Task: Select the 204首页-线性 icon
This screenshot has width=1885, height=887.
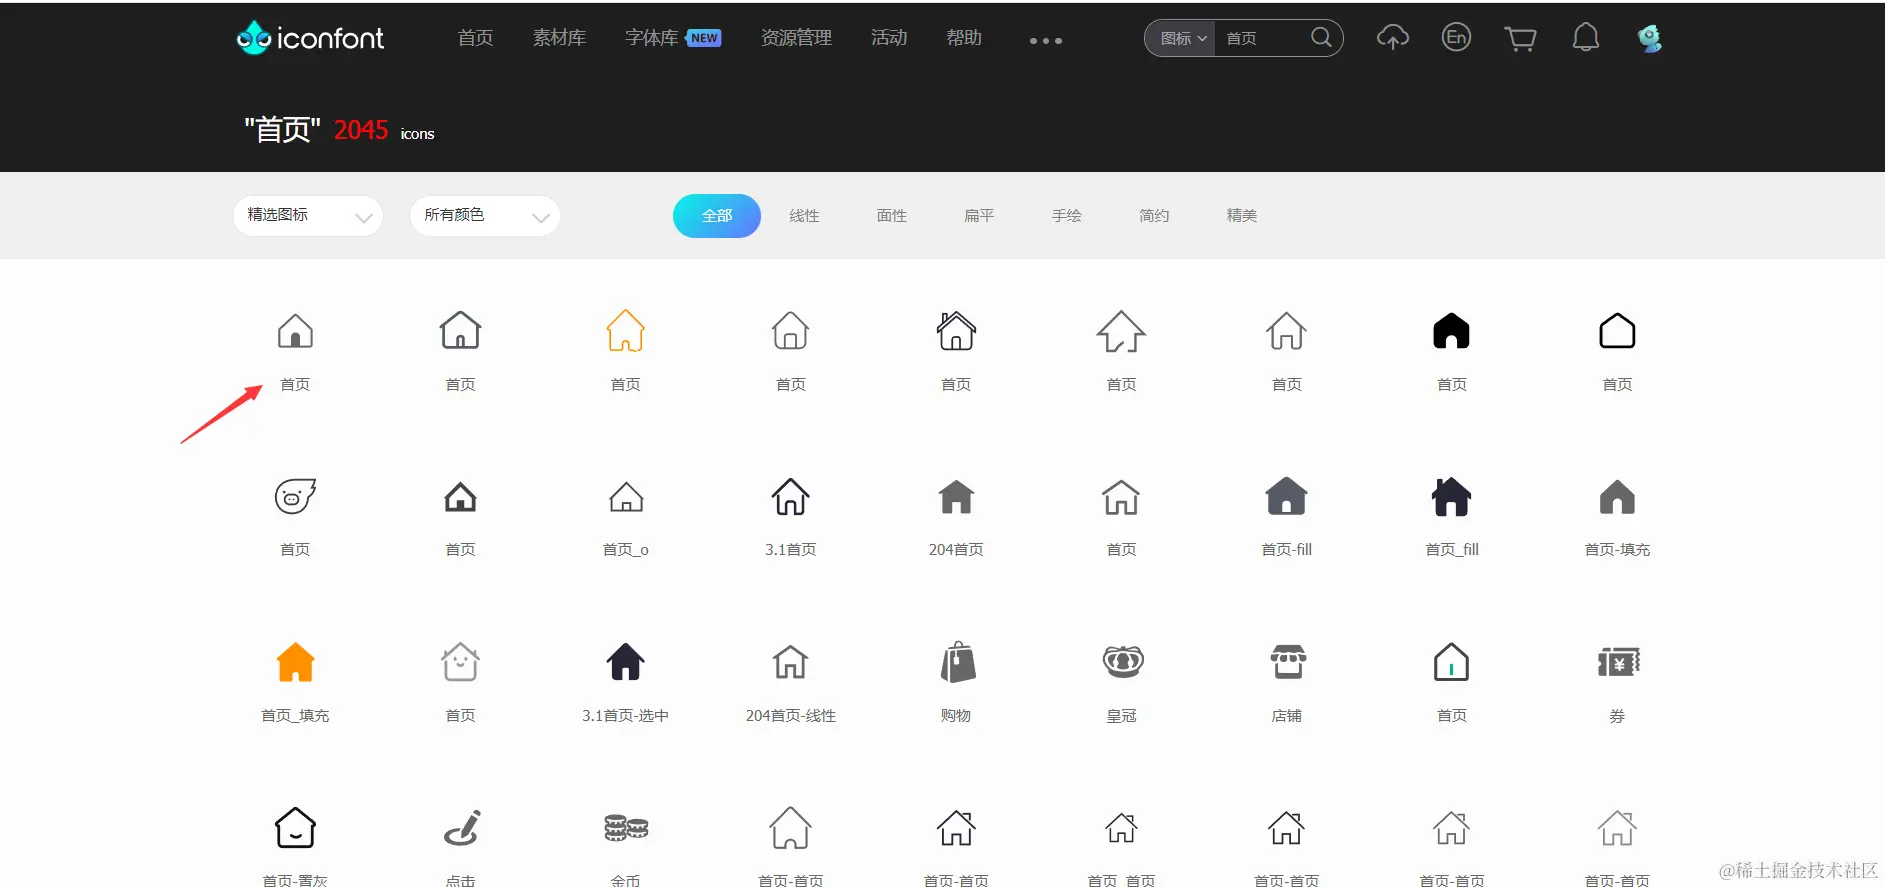Action: pyautogui.click(x=791, y=662)
